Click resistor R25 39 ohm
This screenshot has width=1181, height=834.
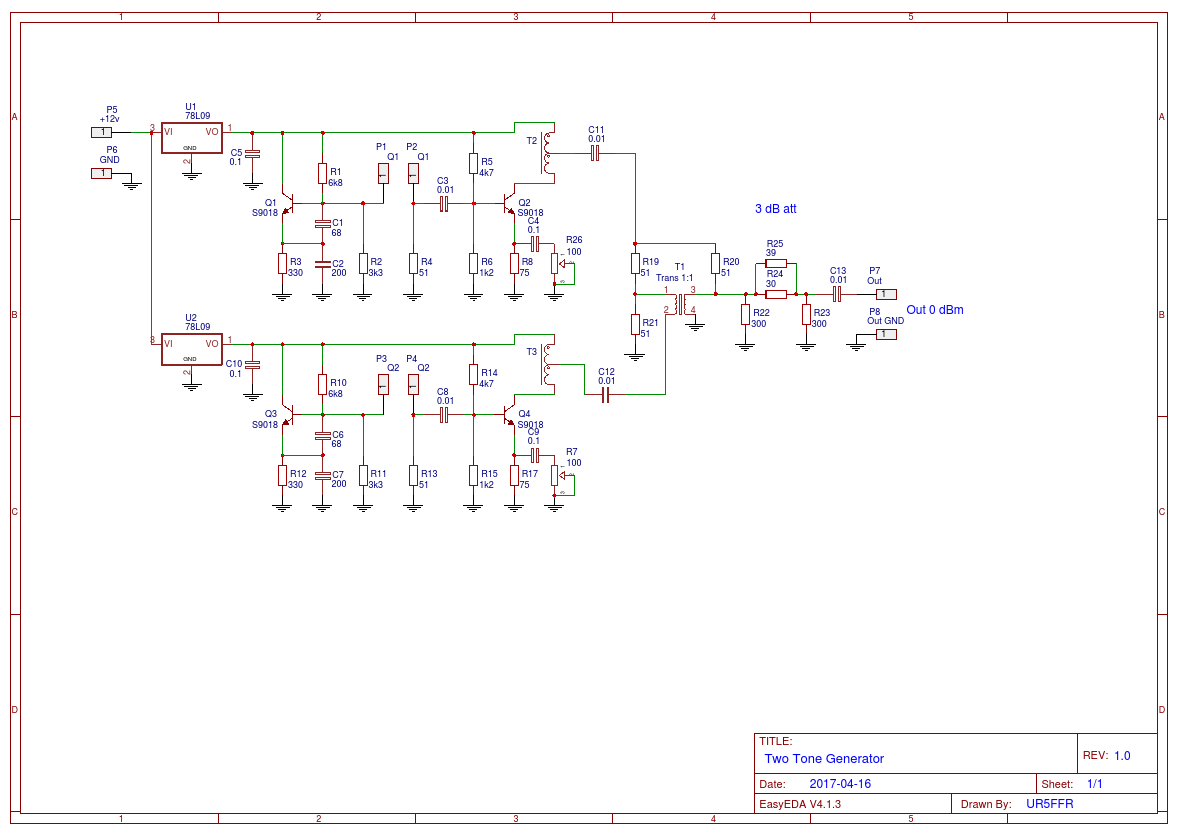point(776,263)
